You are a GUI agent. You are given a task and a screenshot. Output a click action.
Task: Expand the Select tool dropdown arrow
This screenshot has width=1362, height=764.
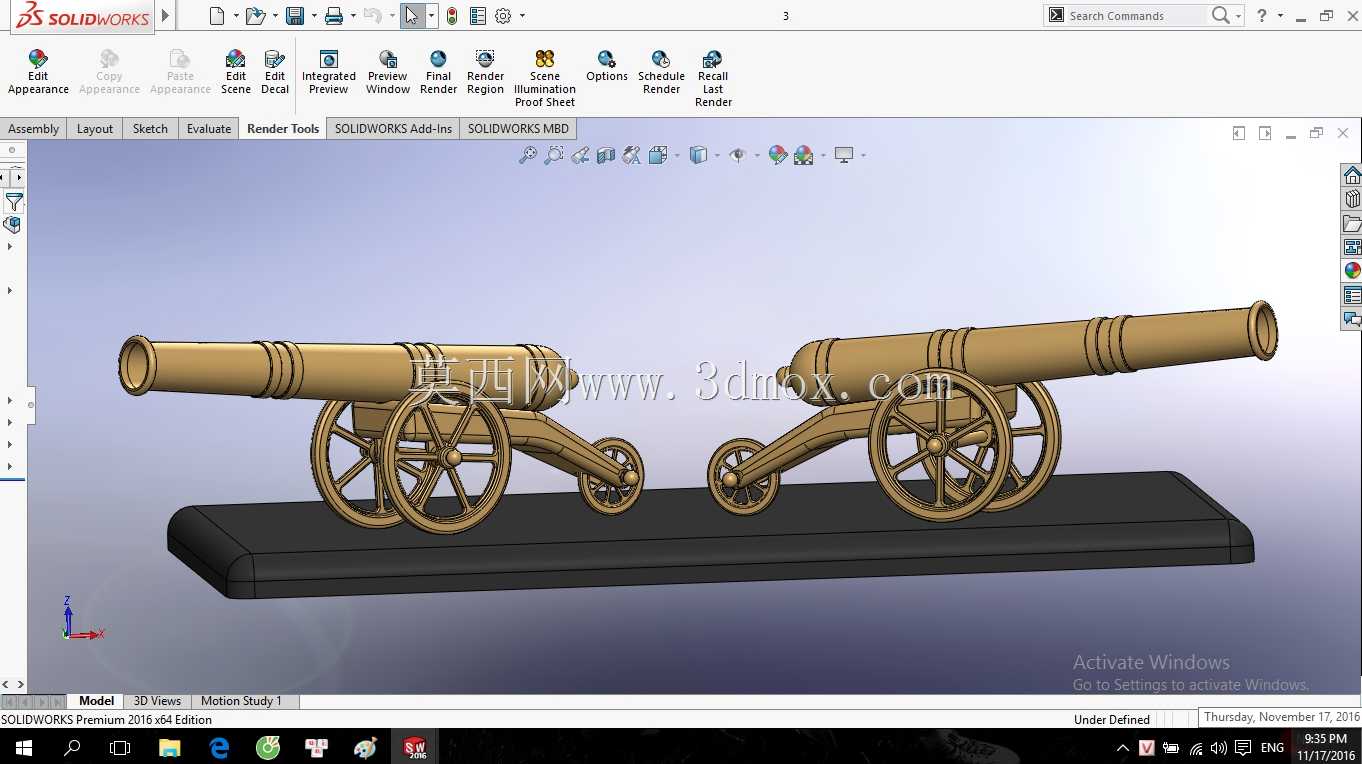point(431,16)
